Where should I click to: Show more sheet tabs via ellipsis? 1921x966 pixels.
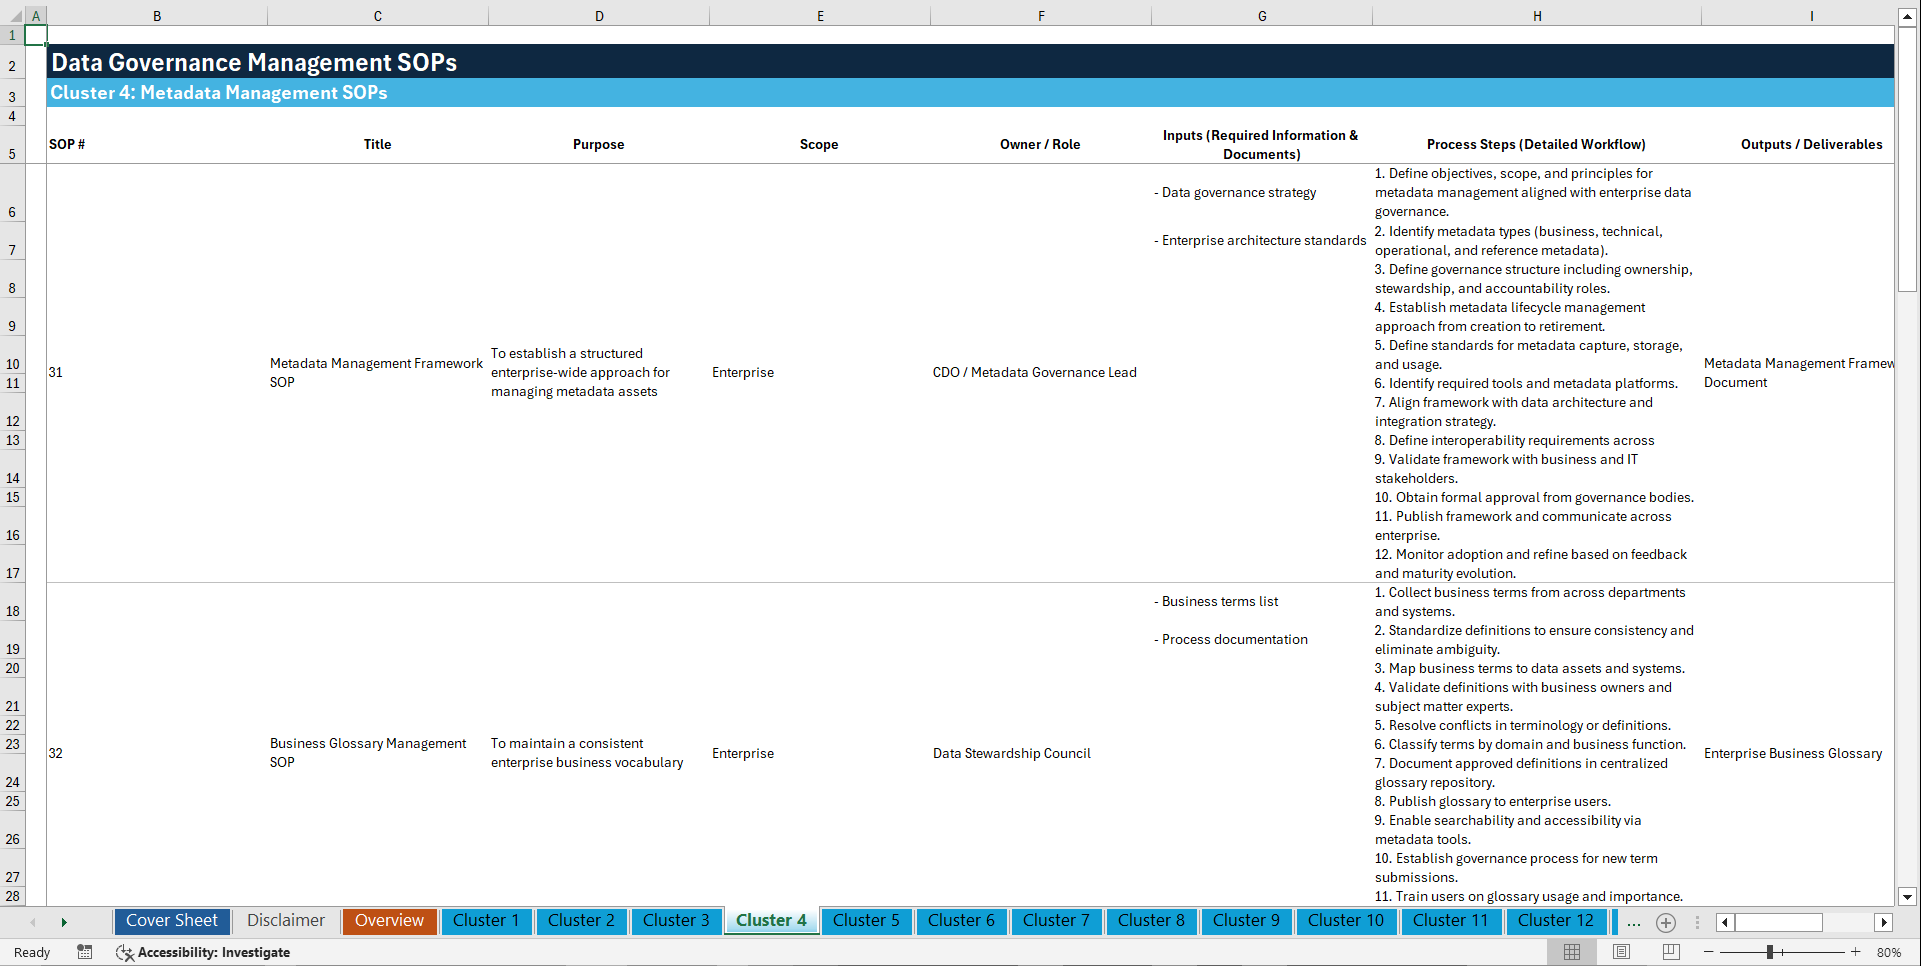(x=1634, y=922)
